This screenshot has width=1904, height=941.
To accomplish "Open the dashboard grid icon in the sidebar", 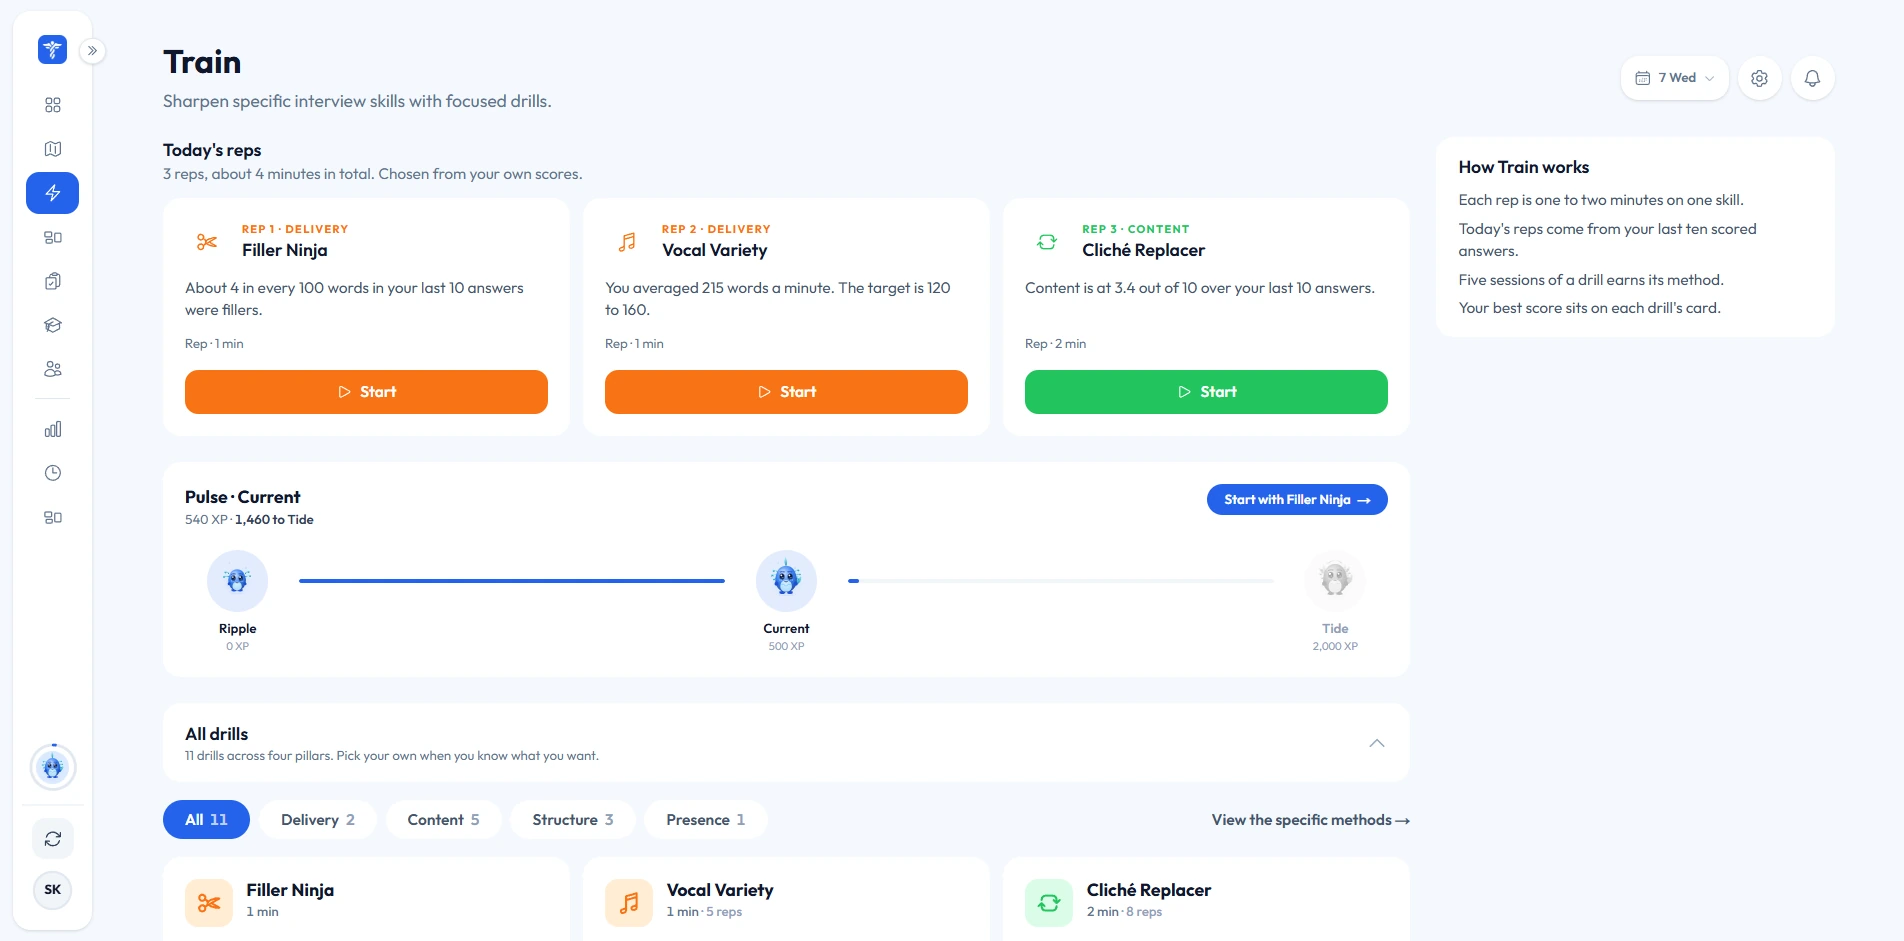I will [53, 105].
